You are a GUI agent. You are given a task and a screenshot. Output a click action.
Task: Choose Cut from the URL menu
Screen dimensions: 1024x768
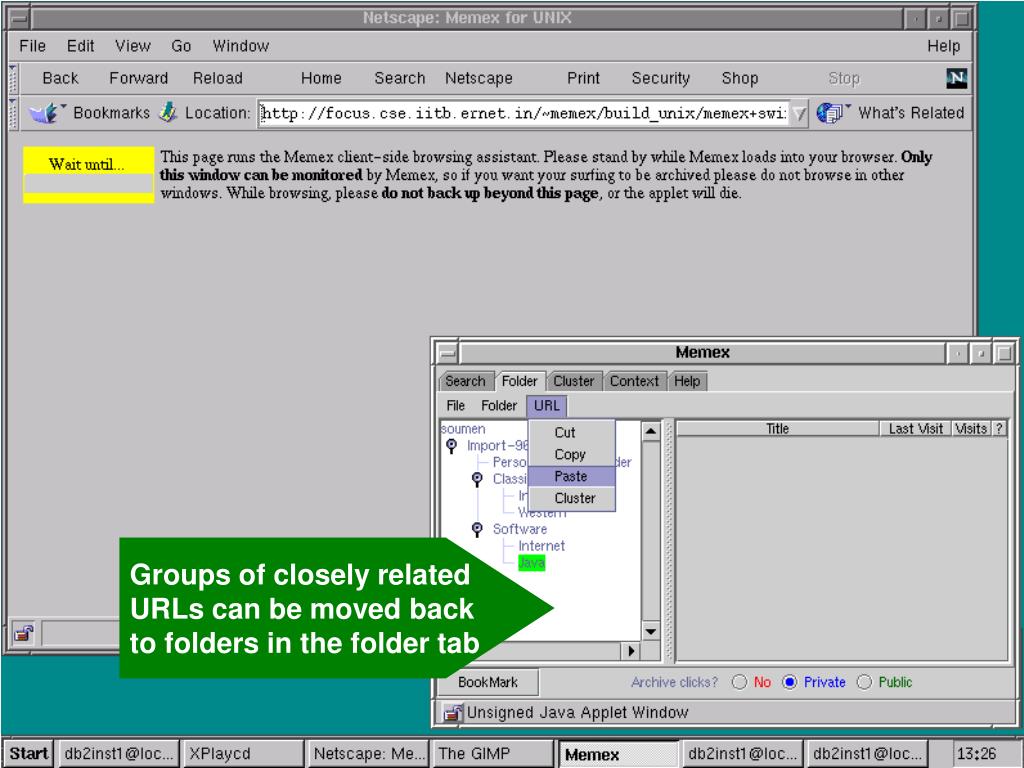(x=571, y=432)
